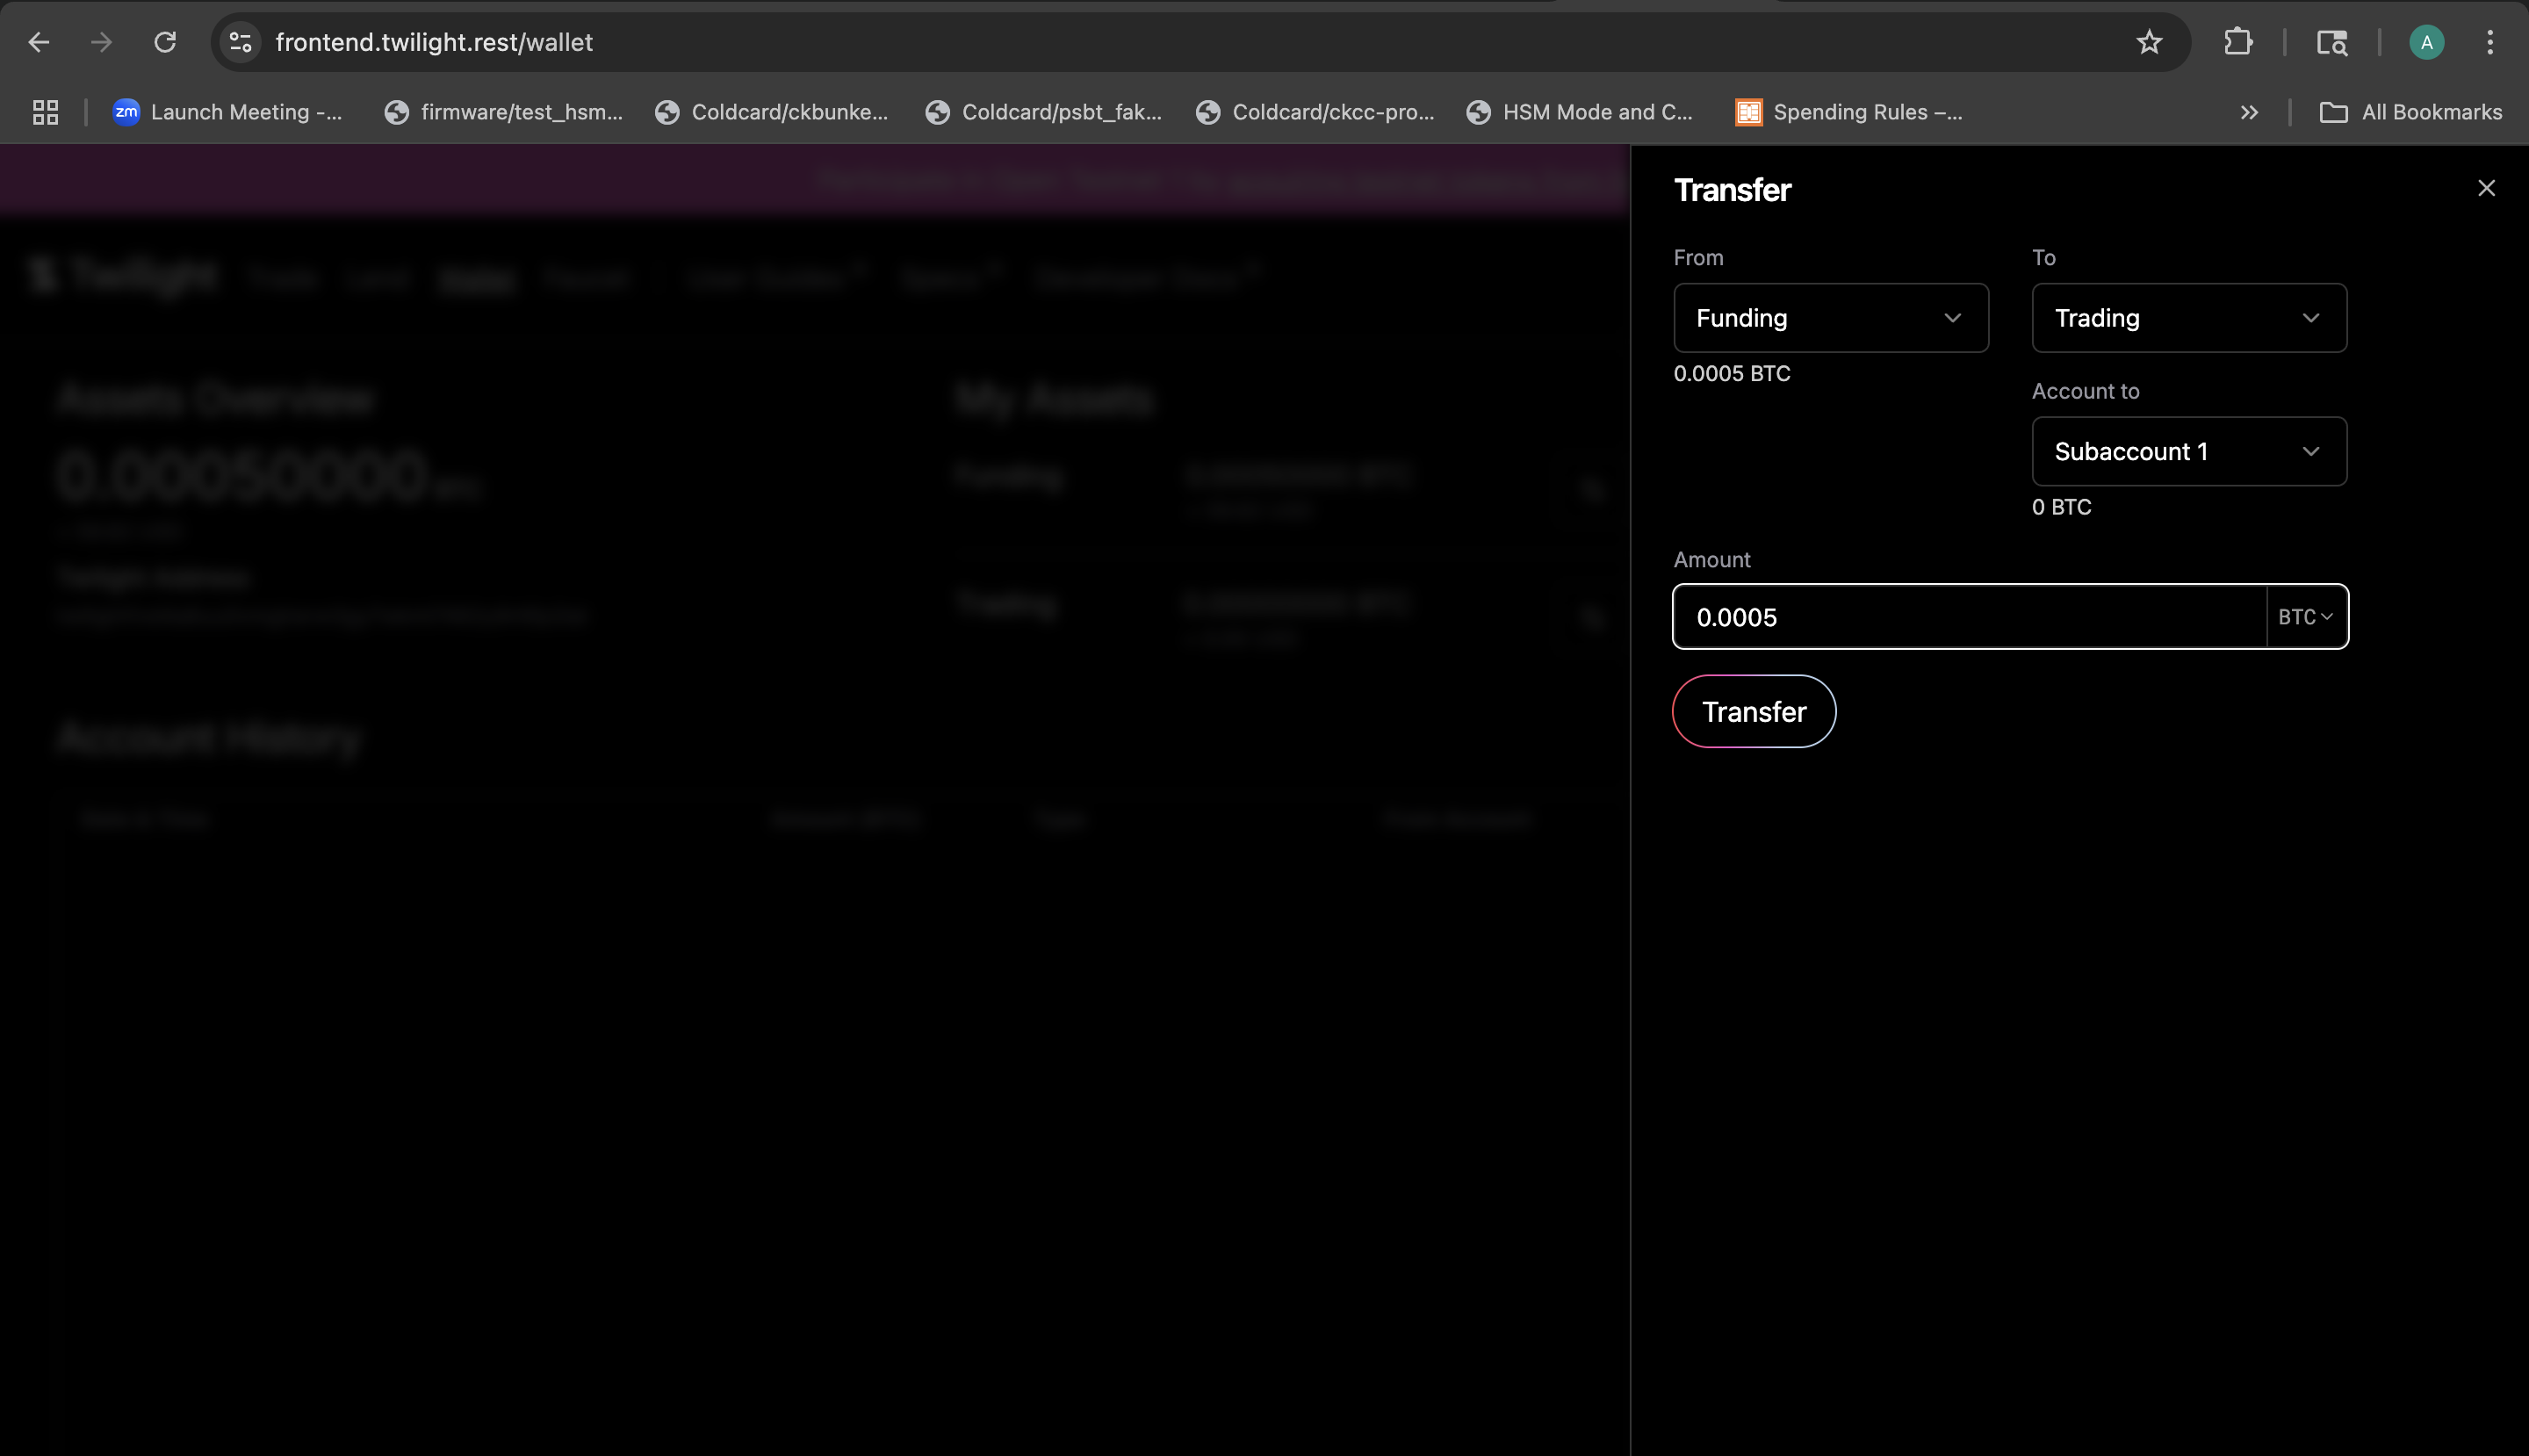The image size is (2529, 1456).
Task: Open the From Funding dropdown
Action: pos(1830,318)
